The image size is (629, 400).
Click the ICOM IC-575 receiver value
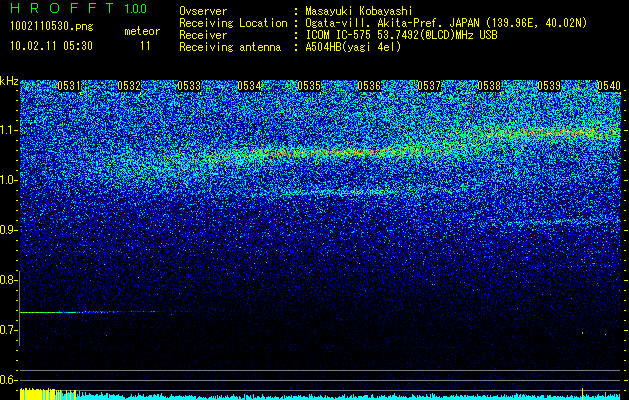402,35
